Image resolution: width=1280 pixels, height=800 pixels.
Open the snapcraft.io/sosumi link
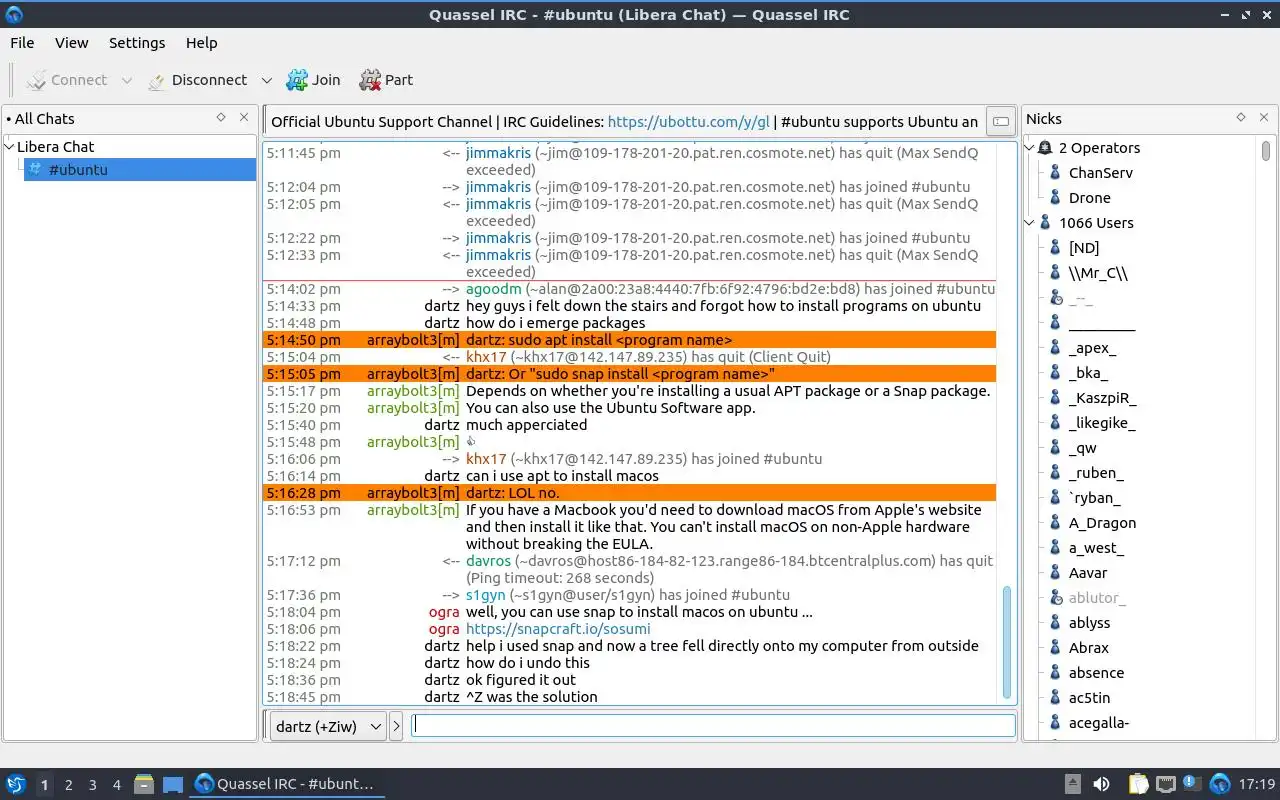(x=558, y=629)
